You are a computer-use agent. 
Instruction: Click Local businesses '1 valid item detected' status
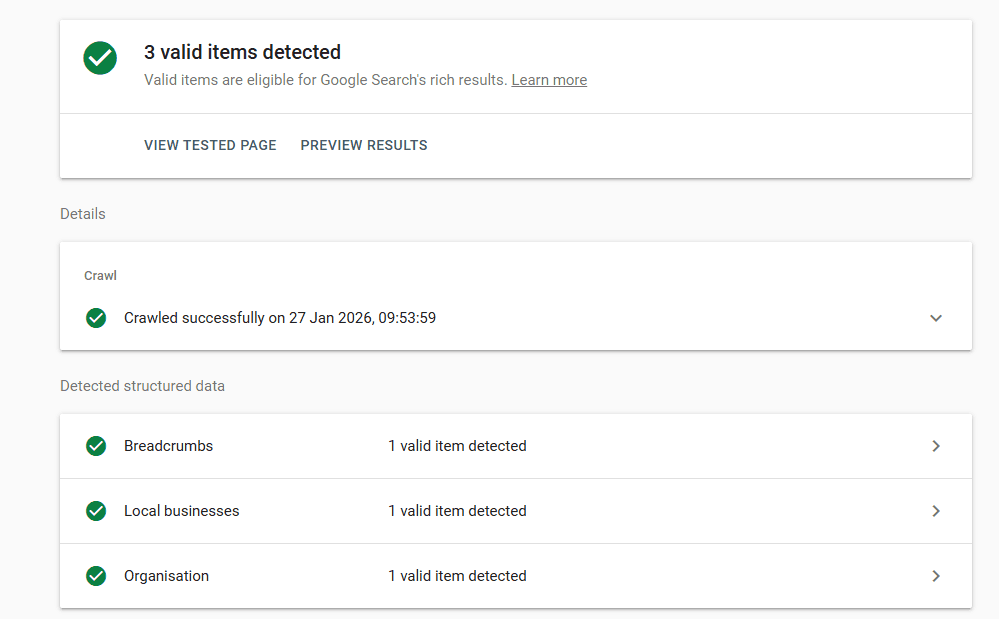(457, 511)
